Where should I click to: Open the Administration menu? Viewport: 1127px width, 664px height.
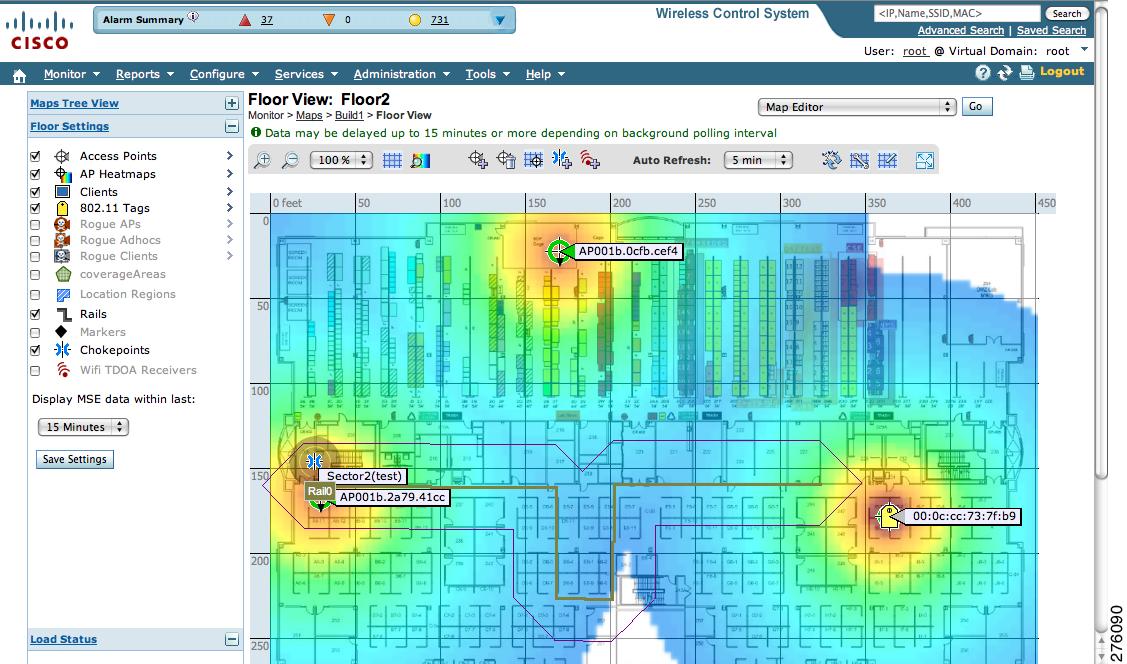[402, 74]
